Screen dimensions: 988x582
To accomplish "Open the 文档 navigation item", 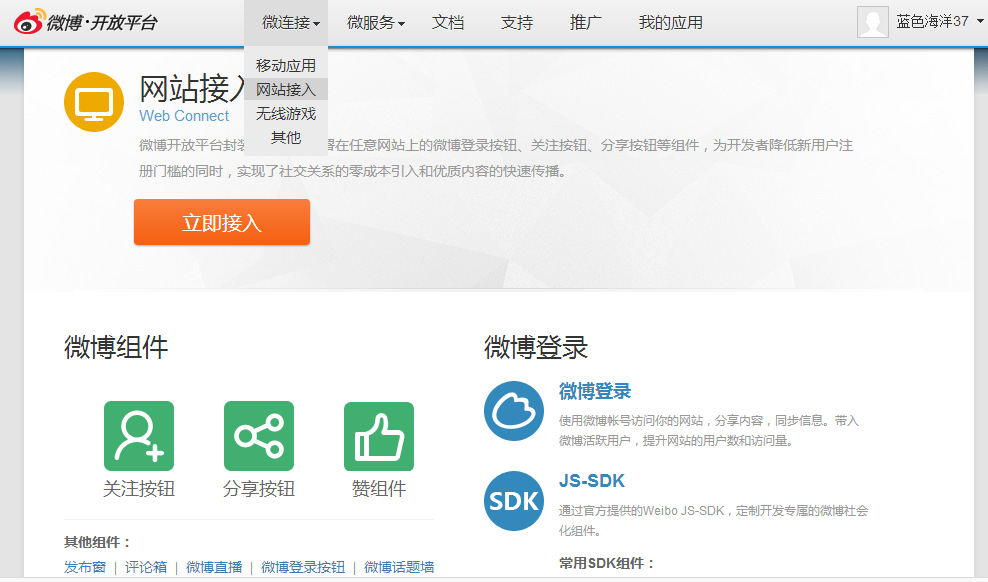I will [x=448, y=23].
